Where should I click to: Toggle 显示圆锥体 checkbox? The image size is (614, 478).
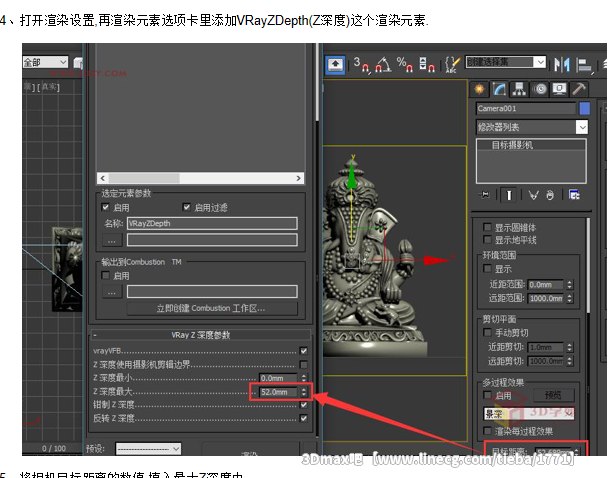[487, 227]
